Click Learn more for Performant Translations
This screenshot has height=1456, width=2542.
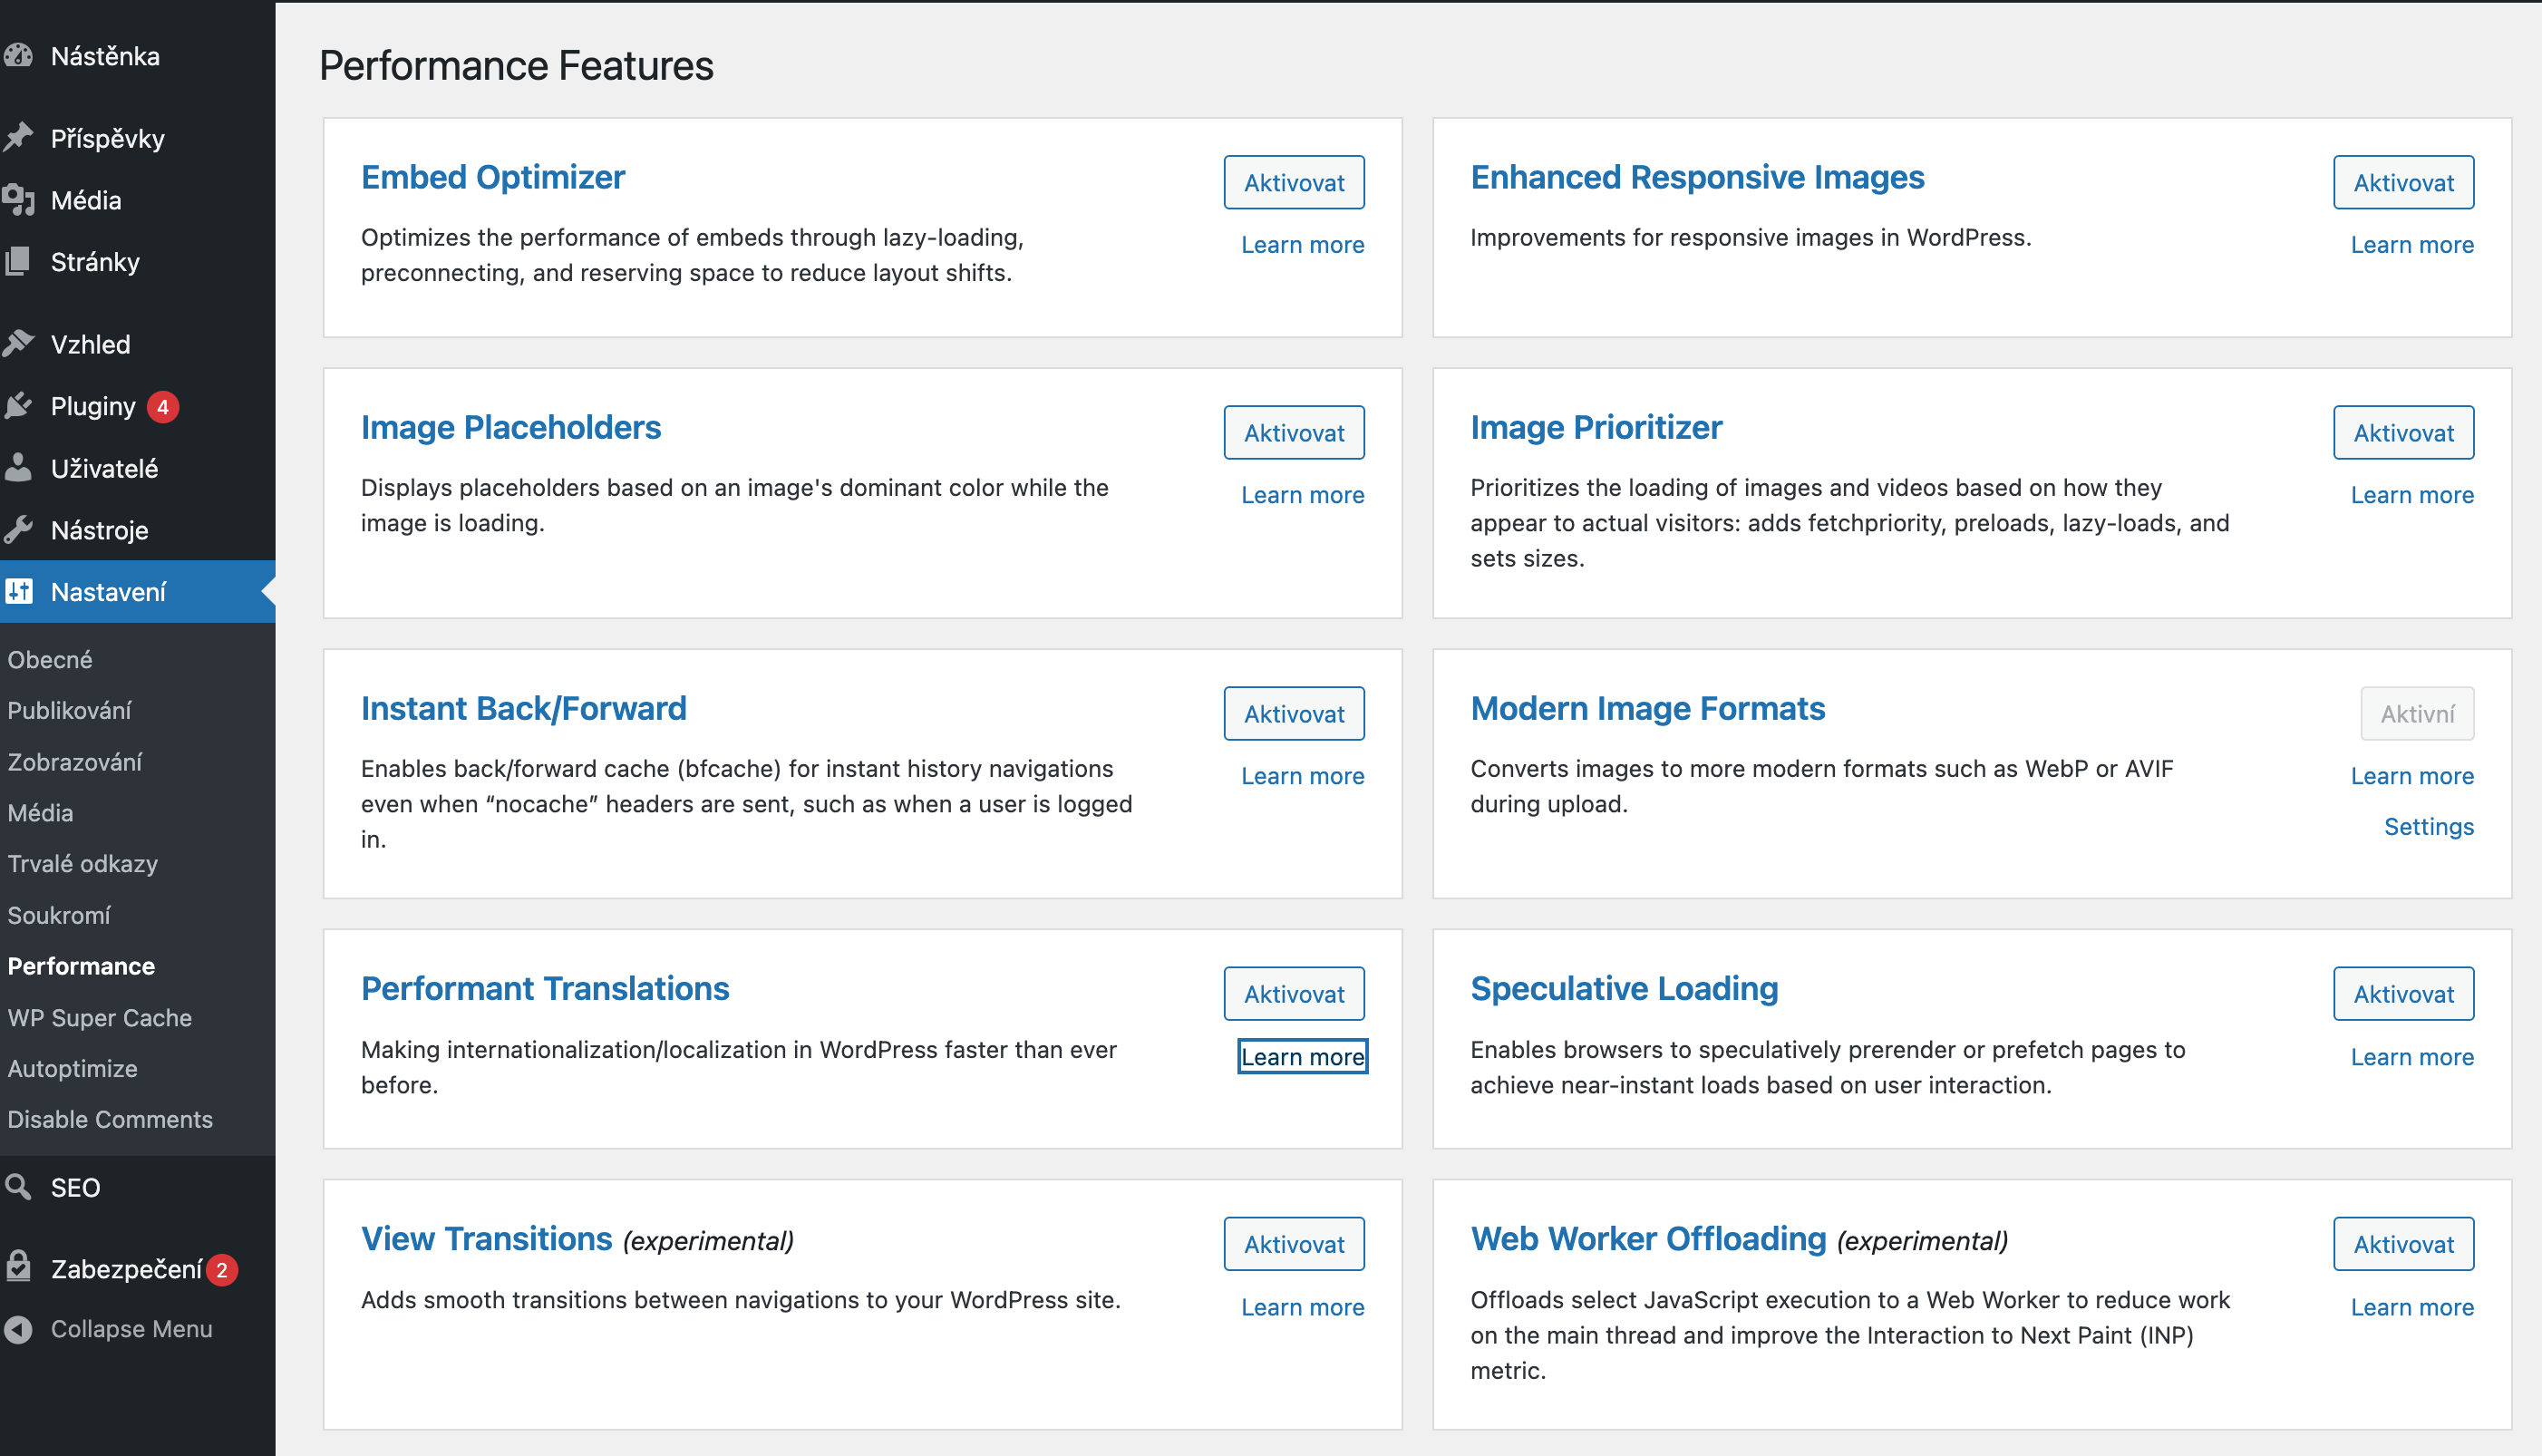coord(1302,1056)
